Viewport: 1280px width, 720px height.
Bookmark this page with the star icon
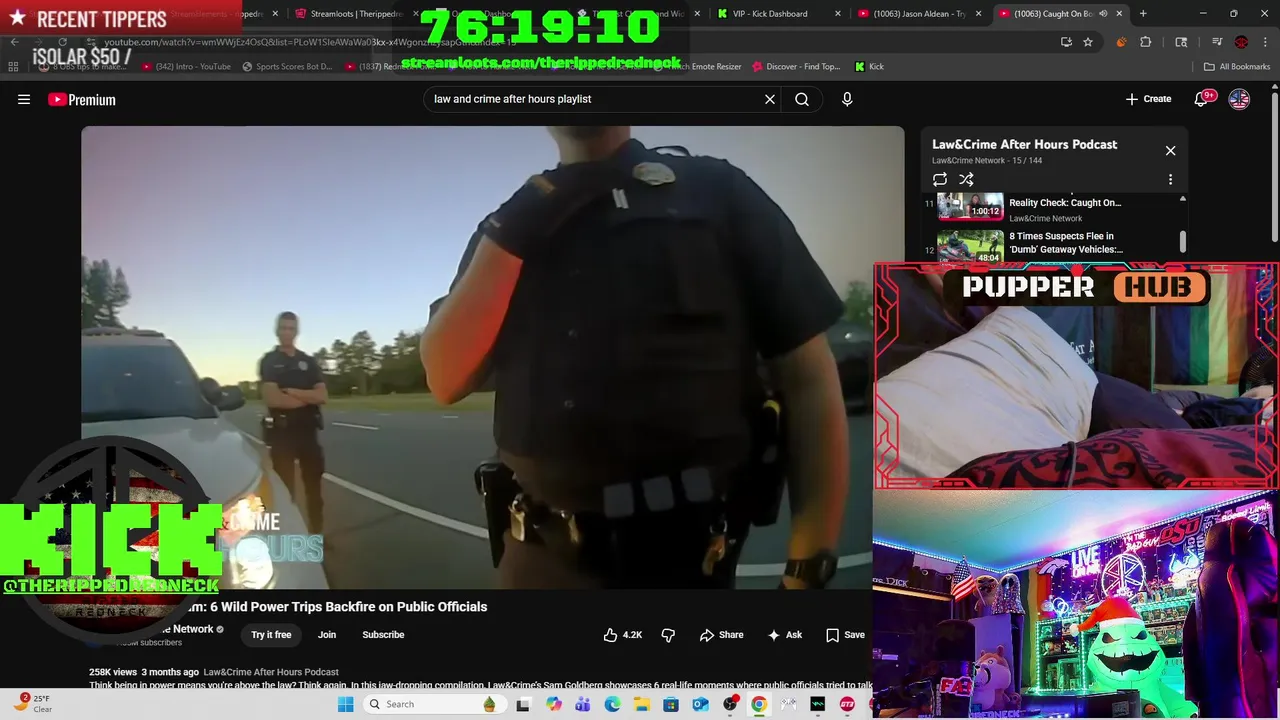(x=1088, y=42)
